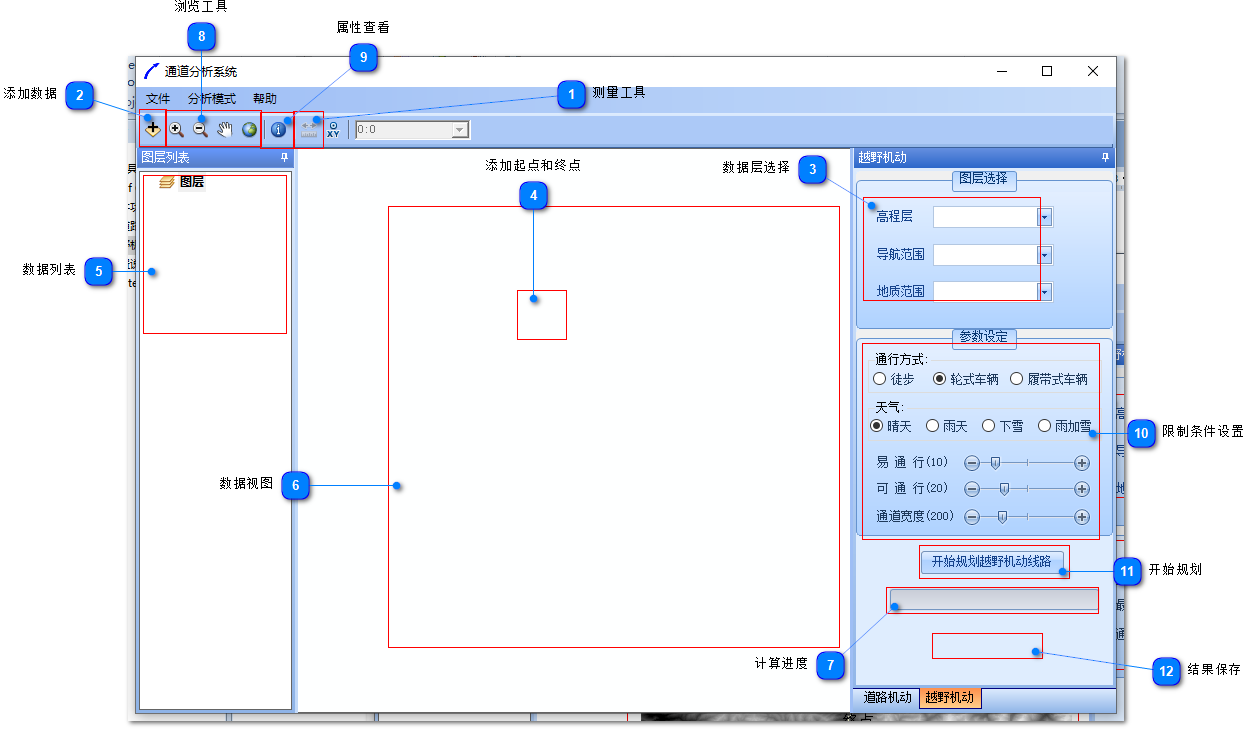Screen dimensions: 1247x731
Task: Expand the 导航范围 dropdown list
Action: coord(1045,255)
